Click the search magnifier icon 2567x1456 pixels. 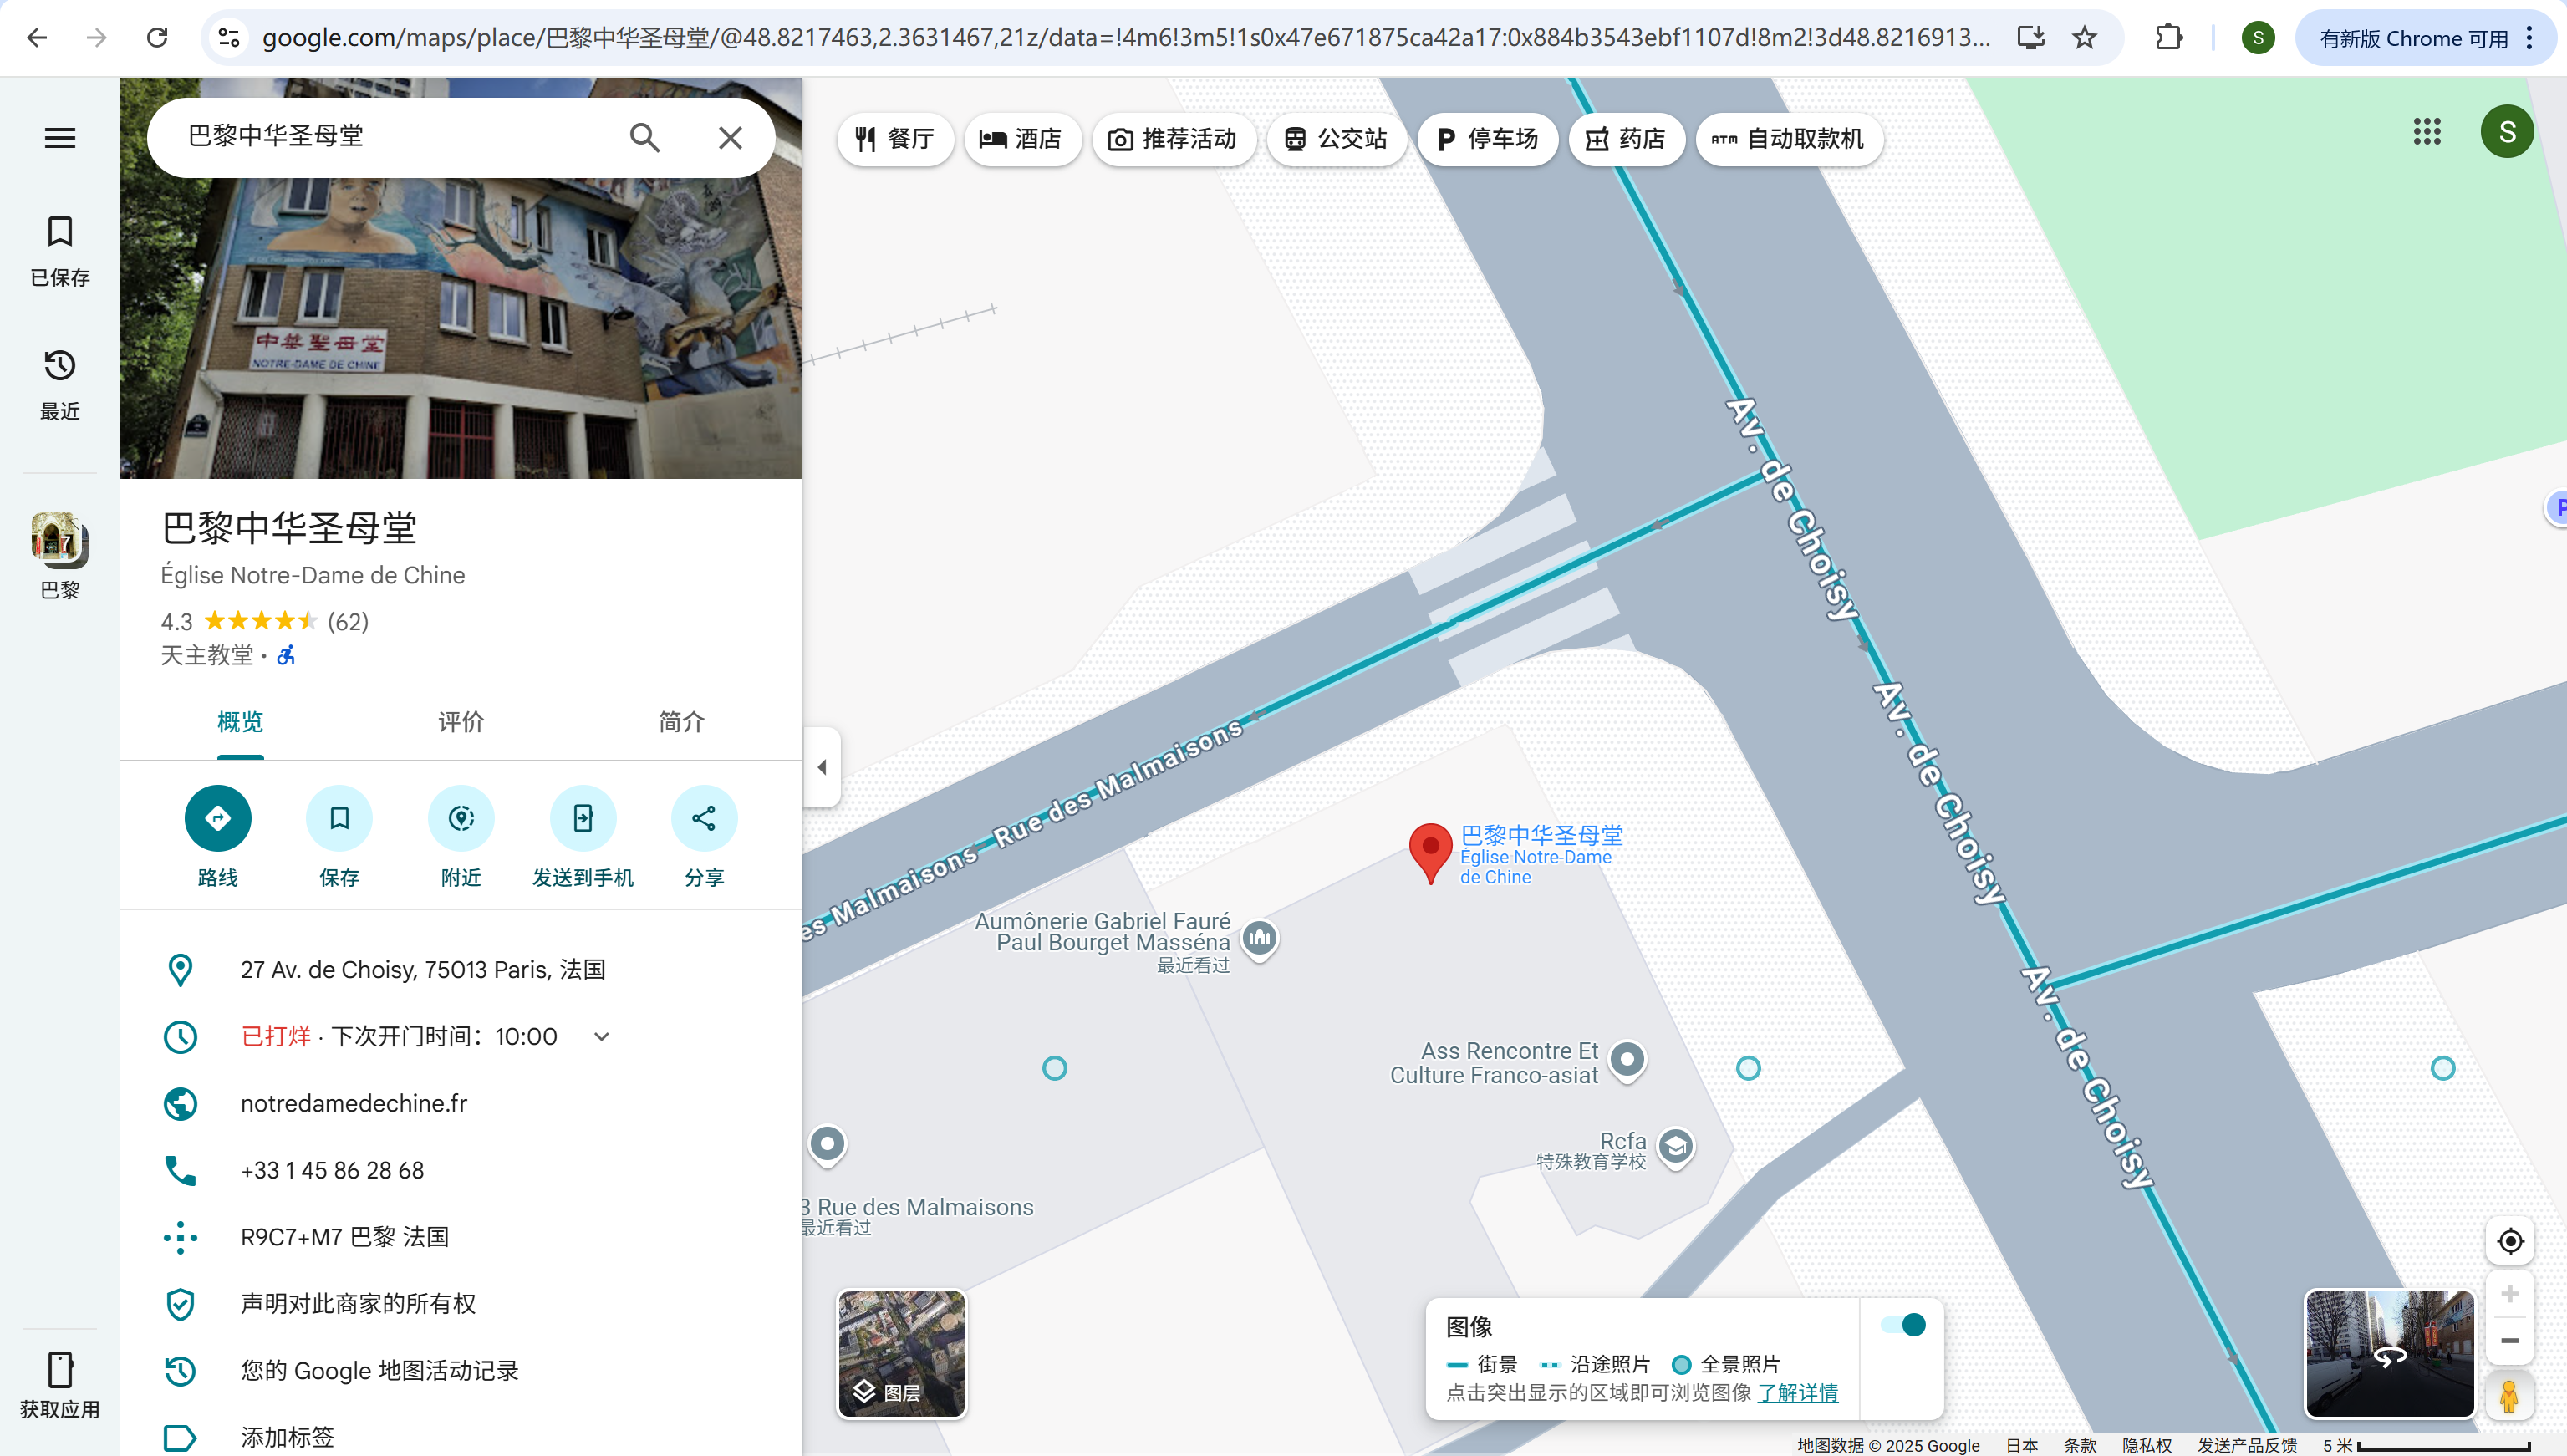coord(645,137)
